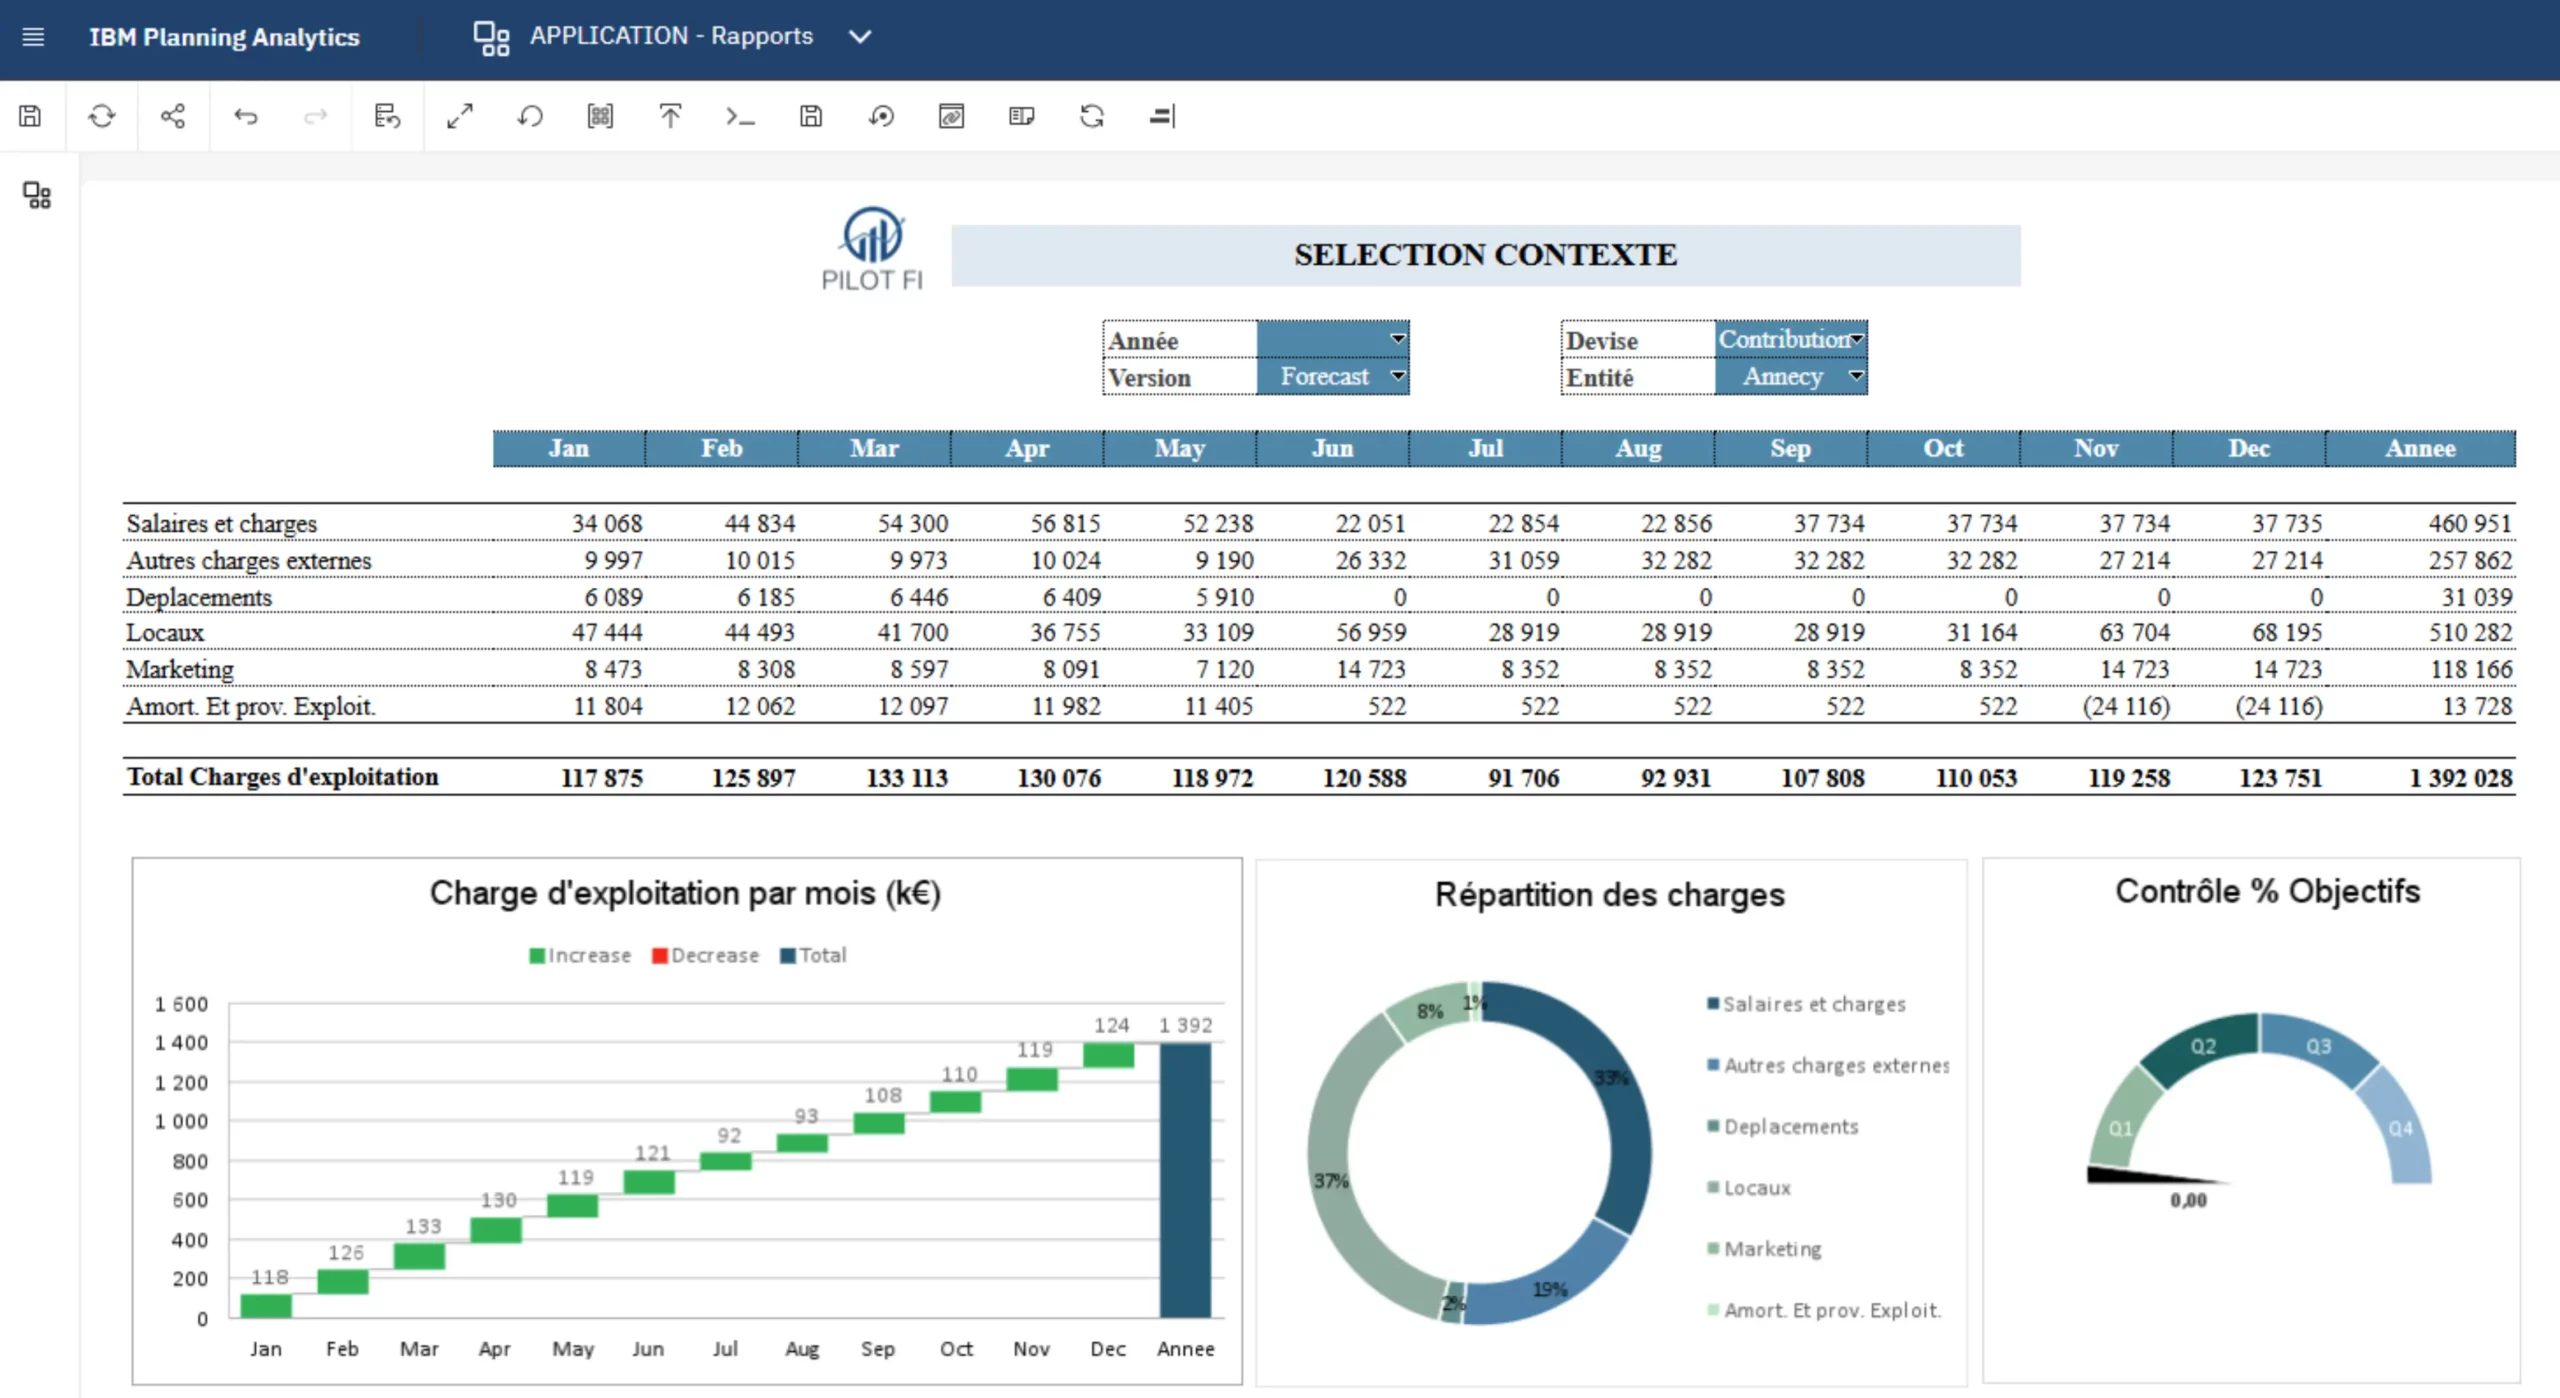The height and width of the screenshot is (1398, 2560).
Task: Open the Entité Annecy dropdown
Action: click(1856, 376)
